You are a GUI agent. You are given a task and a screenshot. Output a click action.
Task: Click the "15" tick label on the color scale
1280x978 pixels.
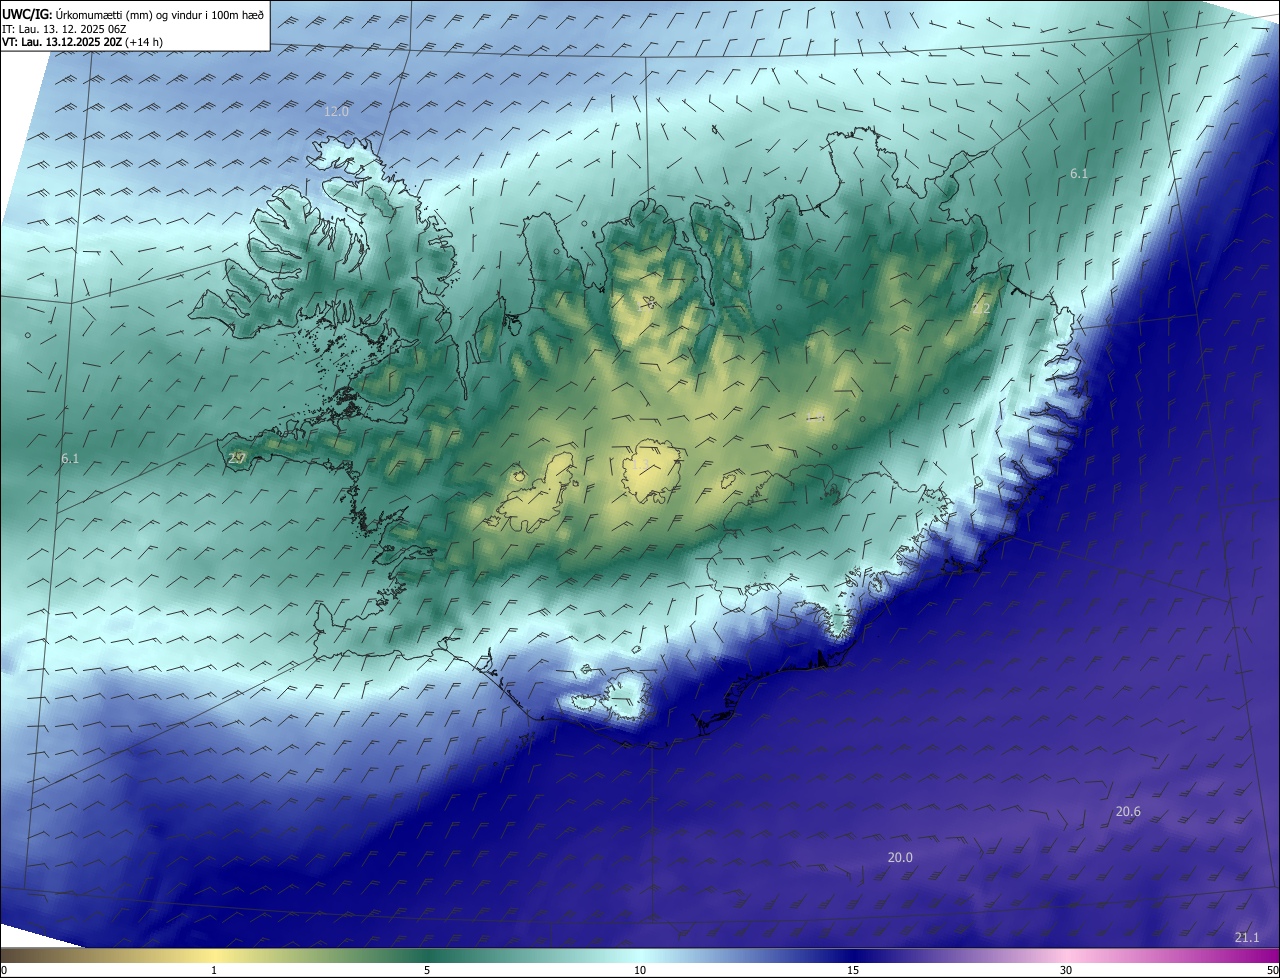853,970
